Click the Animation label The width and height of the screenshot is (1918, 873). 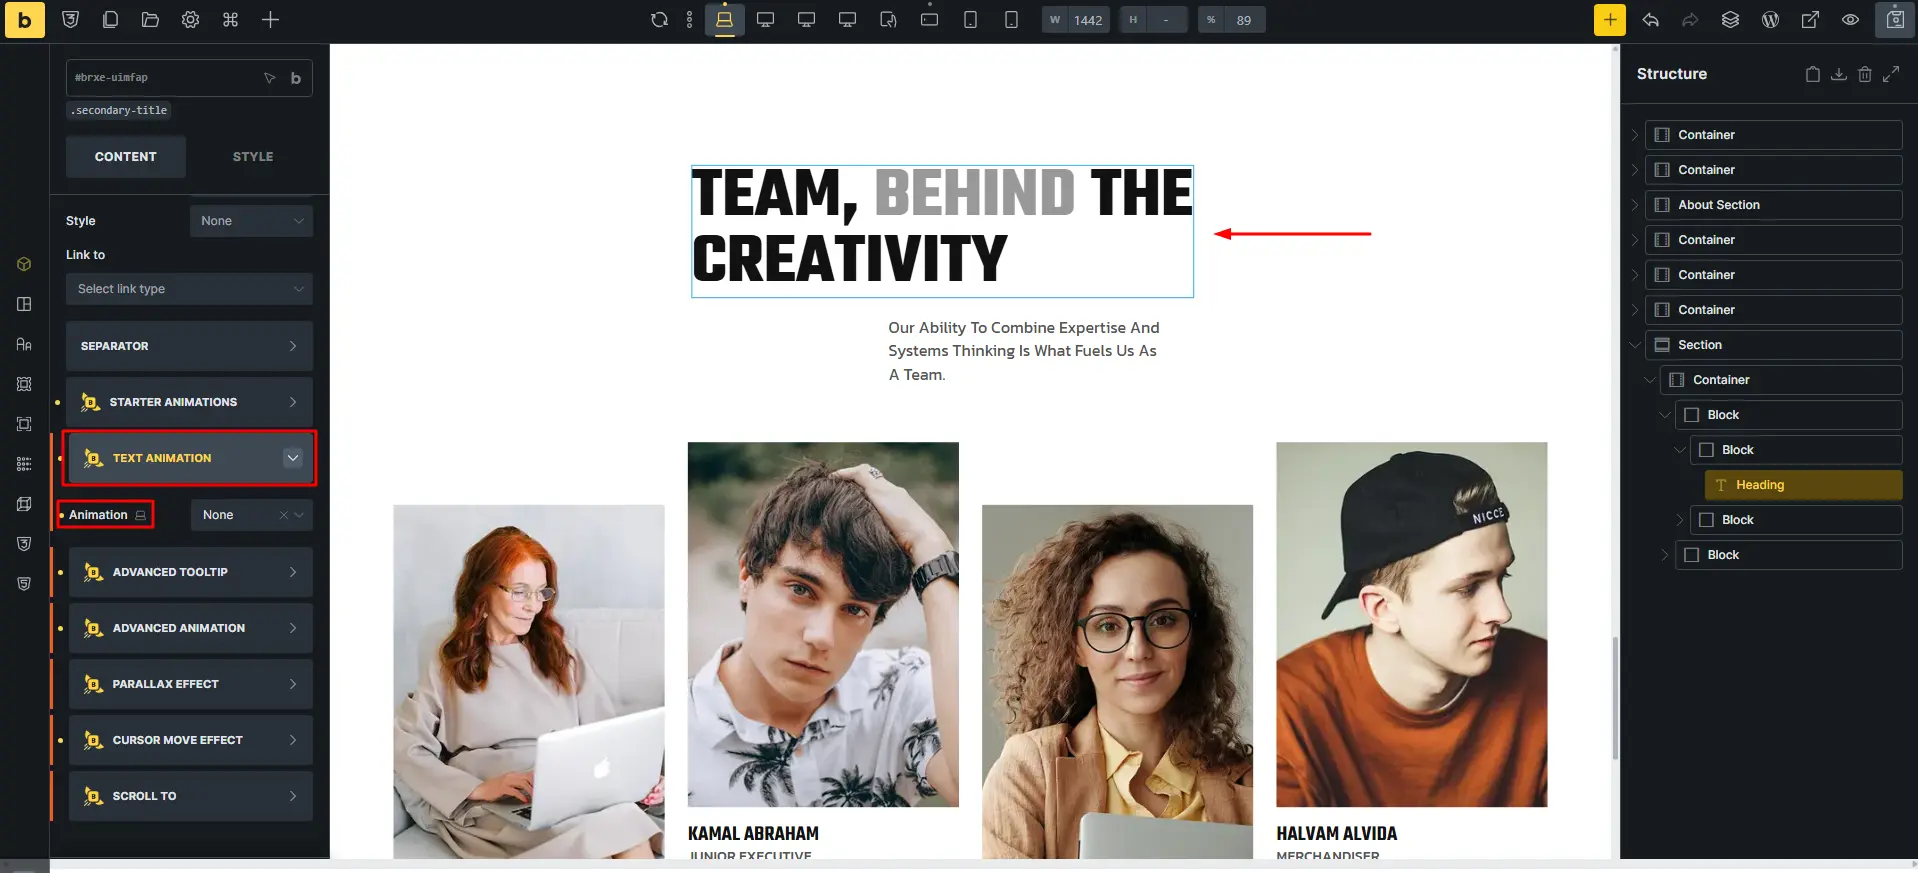tap(98, 515)
